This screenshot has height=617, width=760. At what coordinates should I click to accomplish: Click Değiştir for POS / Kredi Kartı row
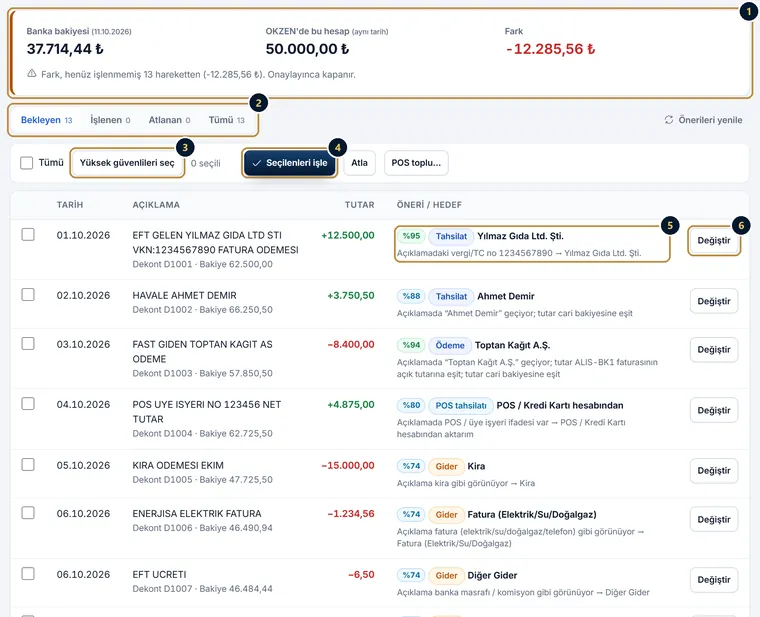point(713,410)
